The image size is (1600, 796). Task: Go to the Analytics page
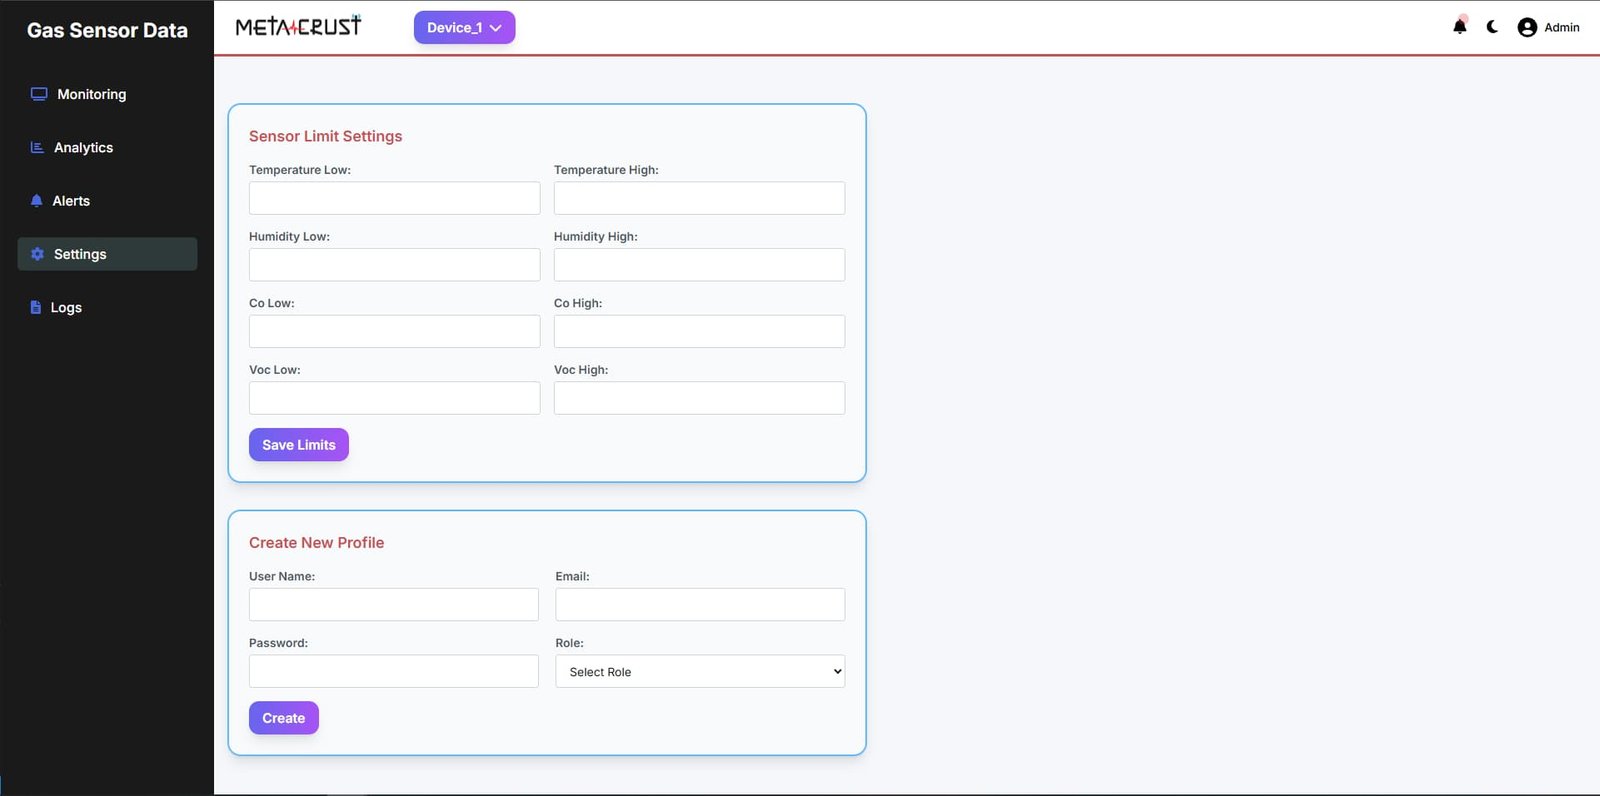(83, 148)
